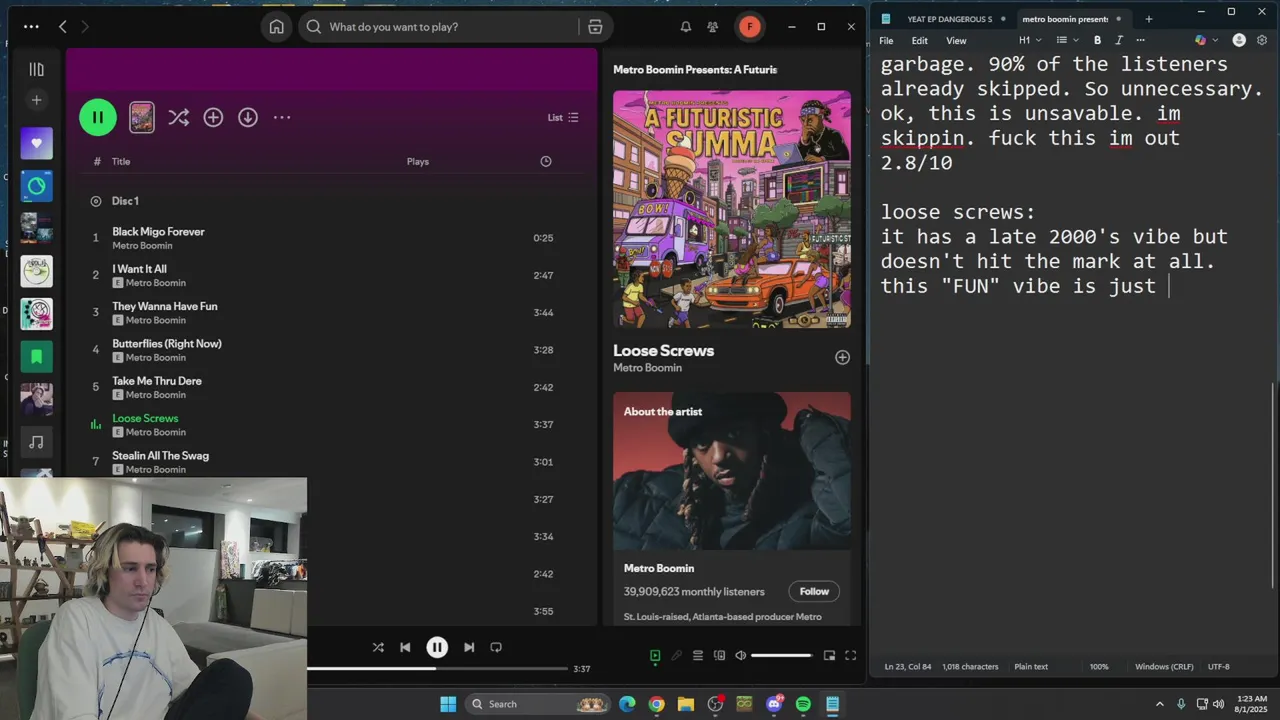This screenshot has height=720, width=1280.
Task: Open Notepad View menu
Action: pyautogui.click(x=956, y=41)
